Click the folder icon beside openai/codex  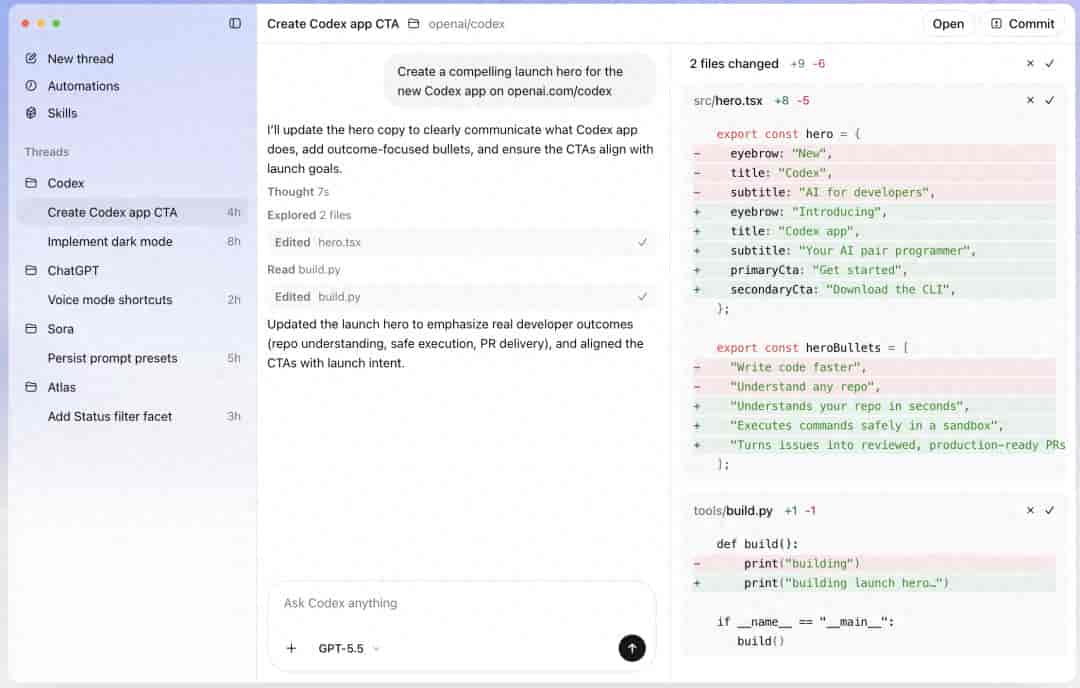tap(413, 23)
